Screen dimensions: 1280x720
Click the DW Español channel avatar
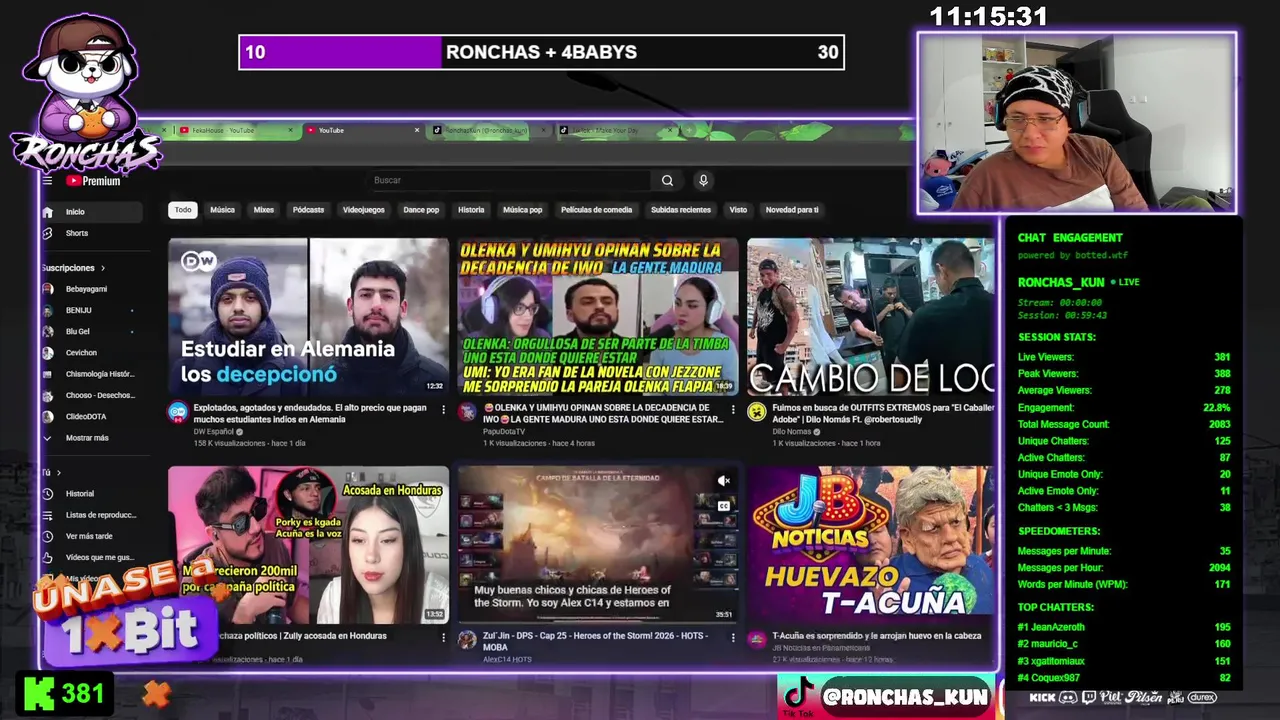(x=178, y=412)
